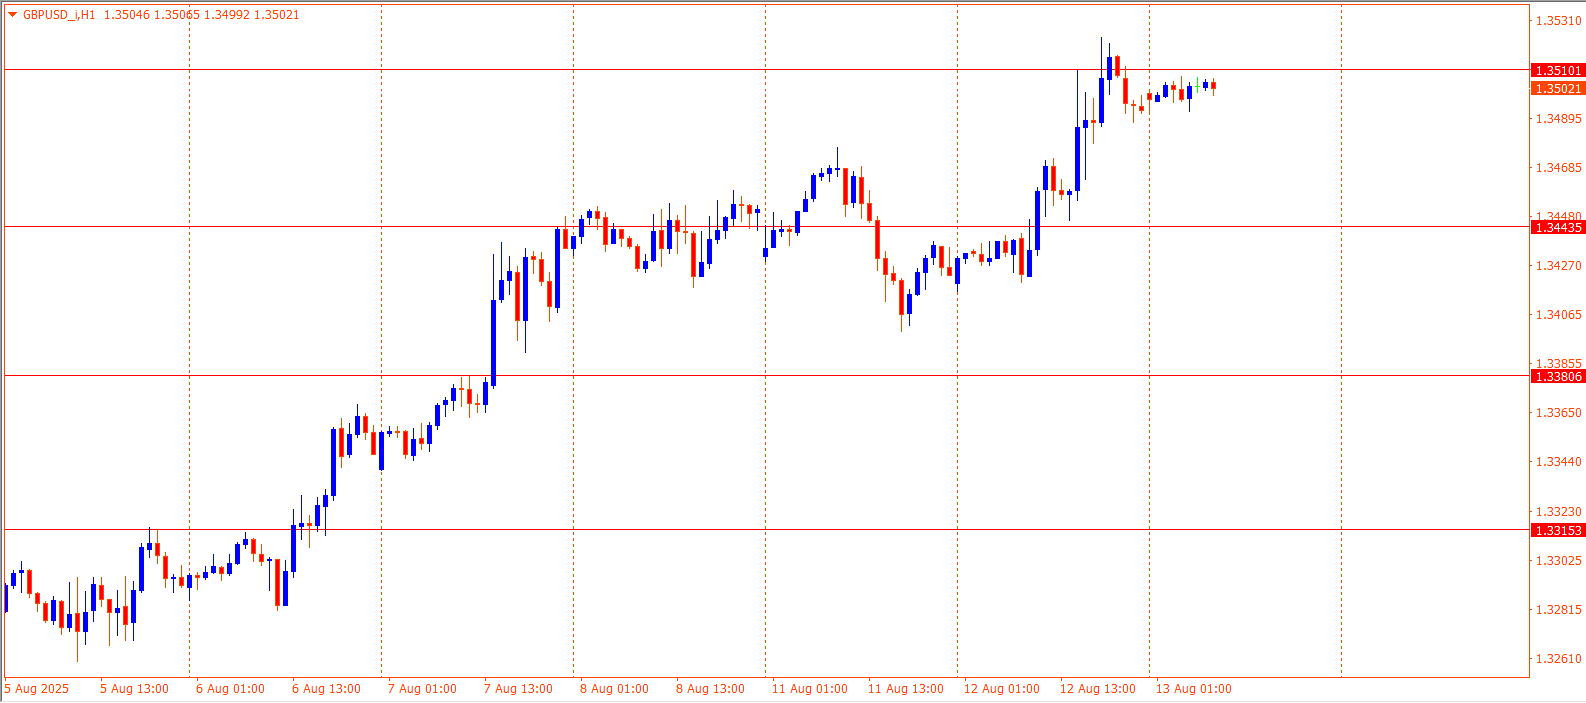Select the horizontal line at 1.34435
The width and height of the screenshot is (1586, 703).
pos(766,227)
